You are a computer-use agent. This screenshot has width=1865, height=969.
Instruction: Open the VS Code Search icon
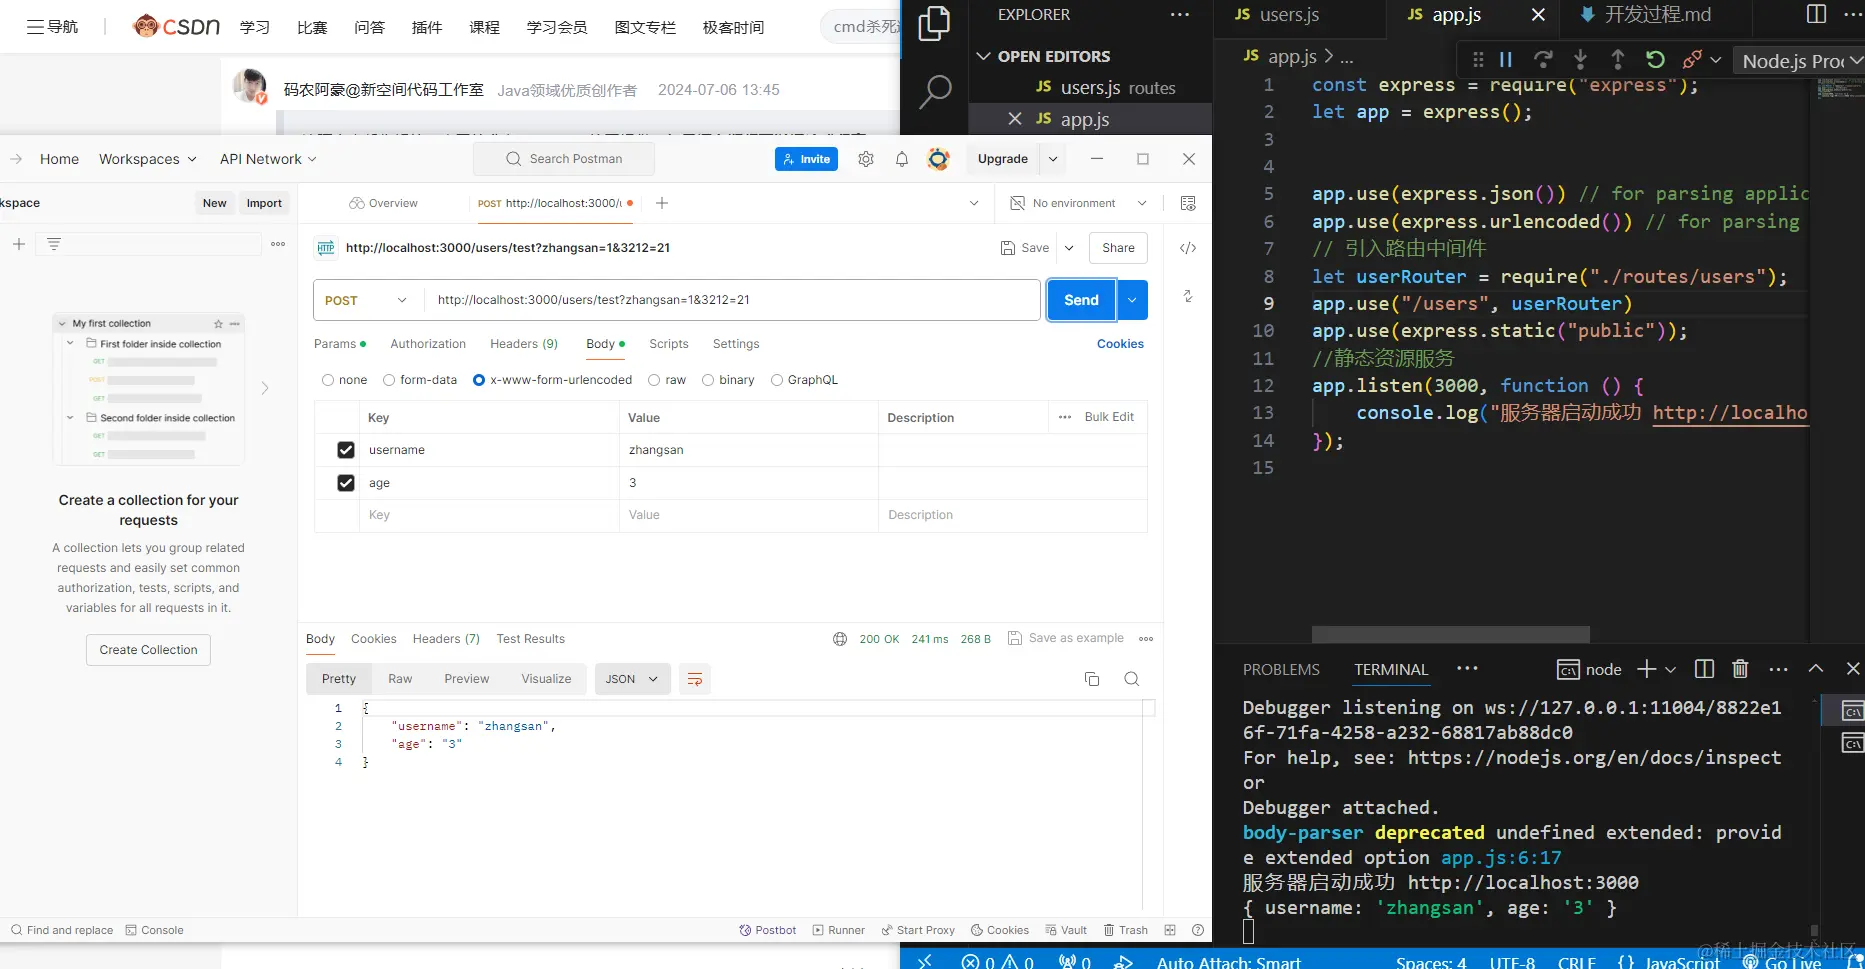click(x=934, y=92)
